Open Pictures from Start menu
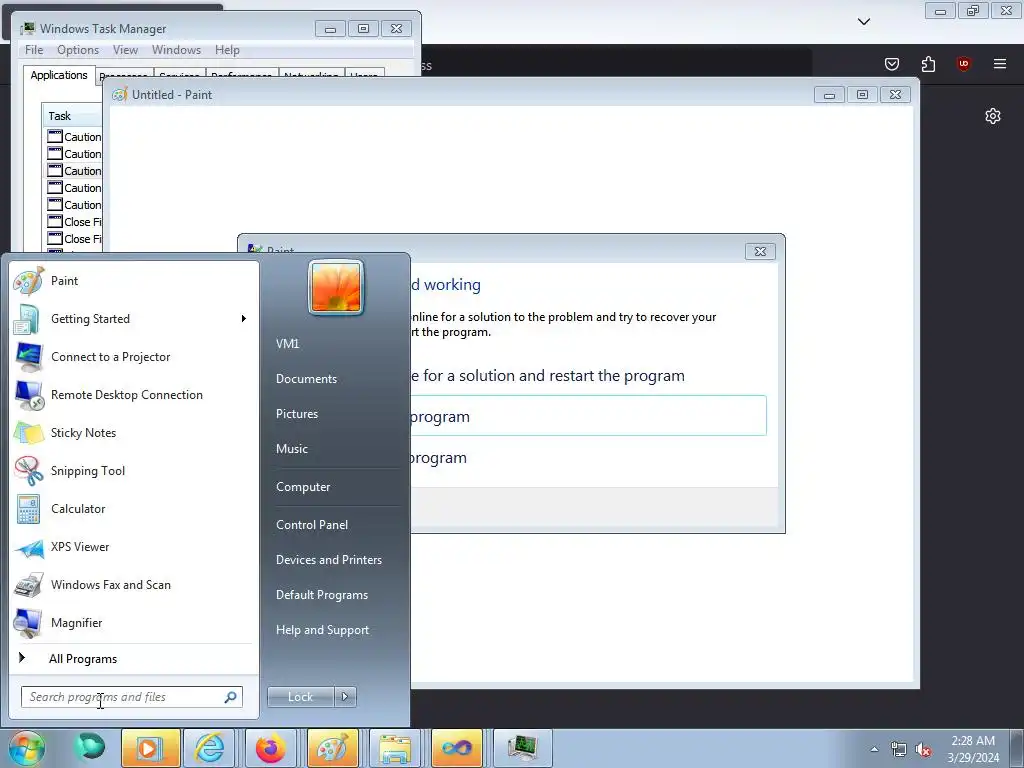The image size is (1024, 768). coord(297,414)
